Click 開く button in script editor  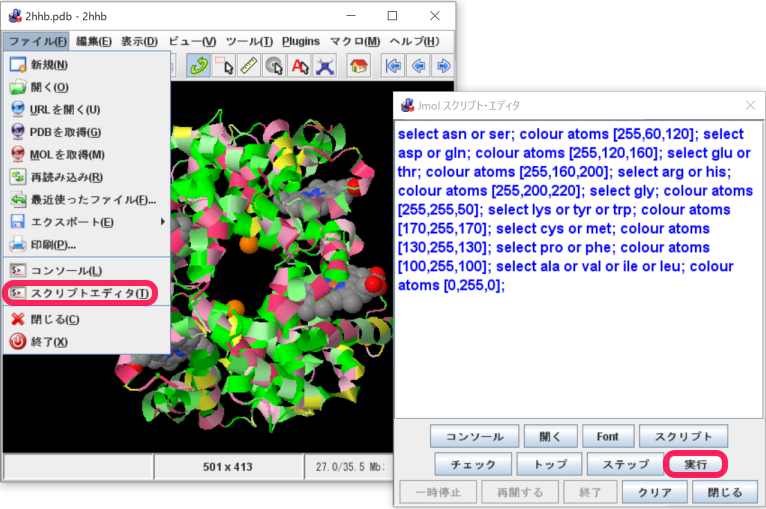click(551, 436)
